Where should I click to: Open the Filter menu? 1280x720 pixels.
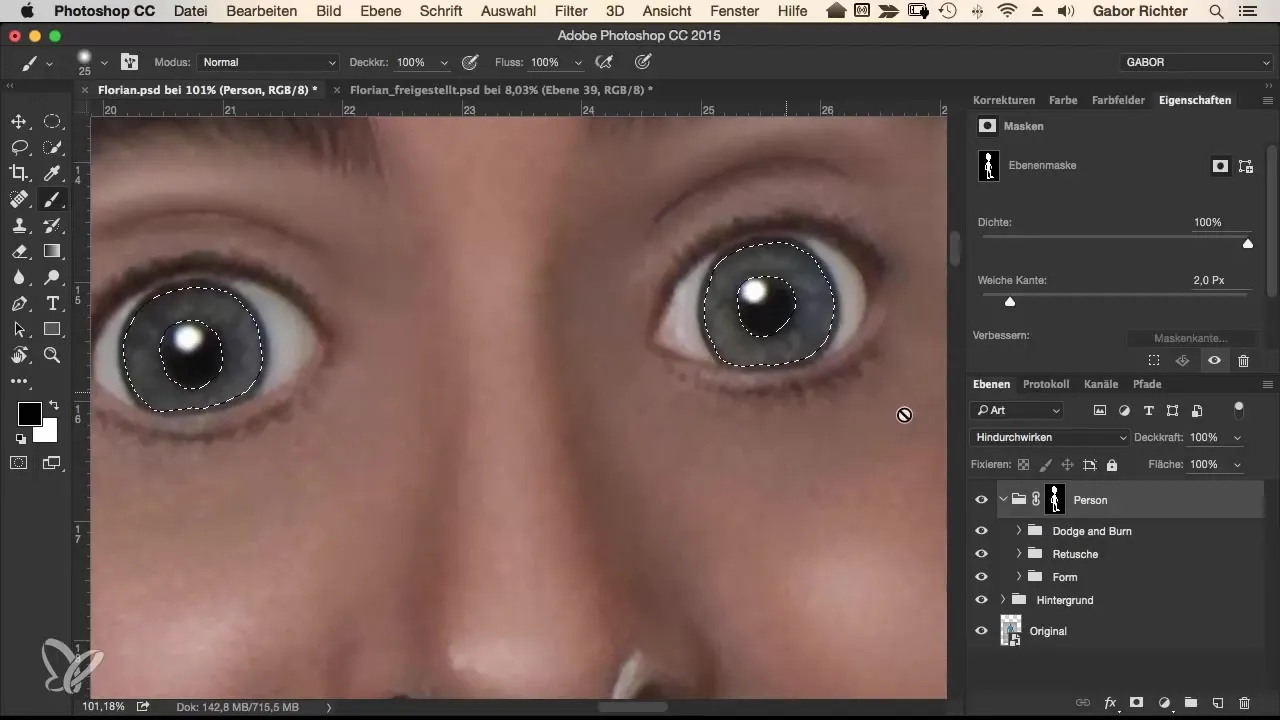[571, 11]
